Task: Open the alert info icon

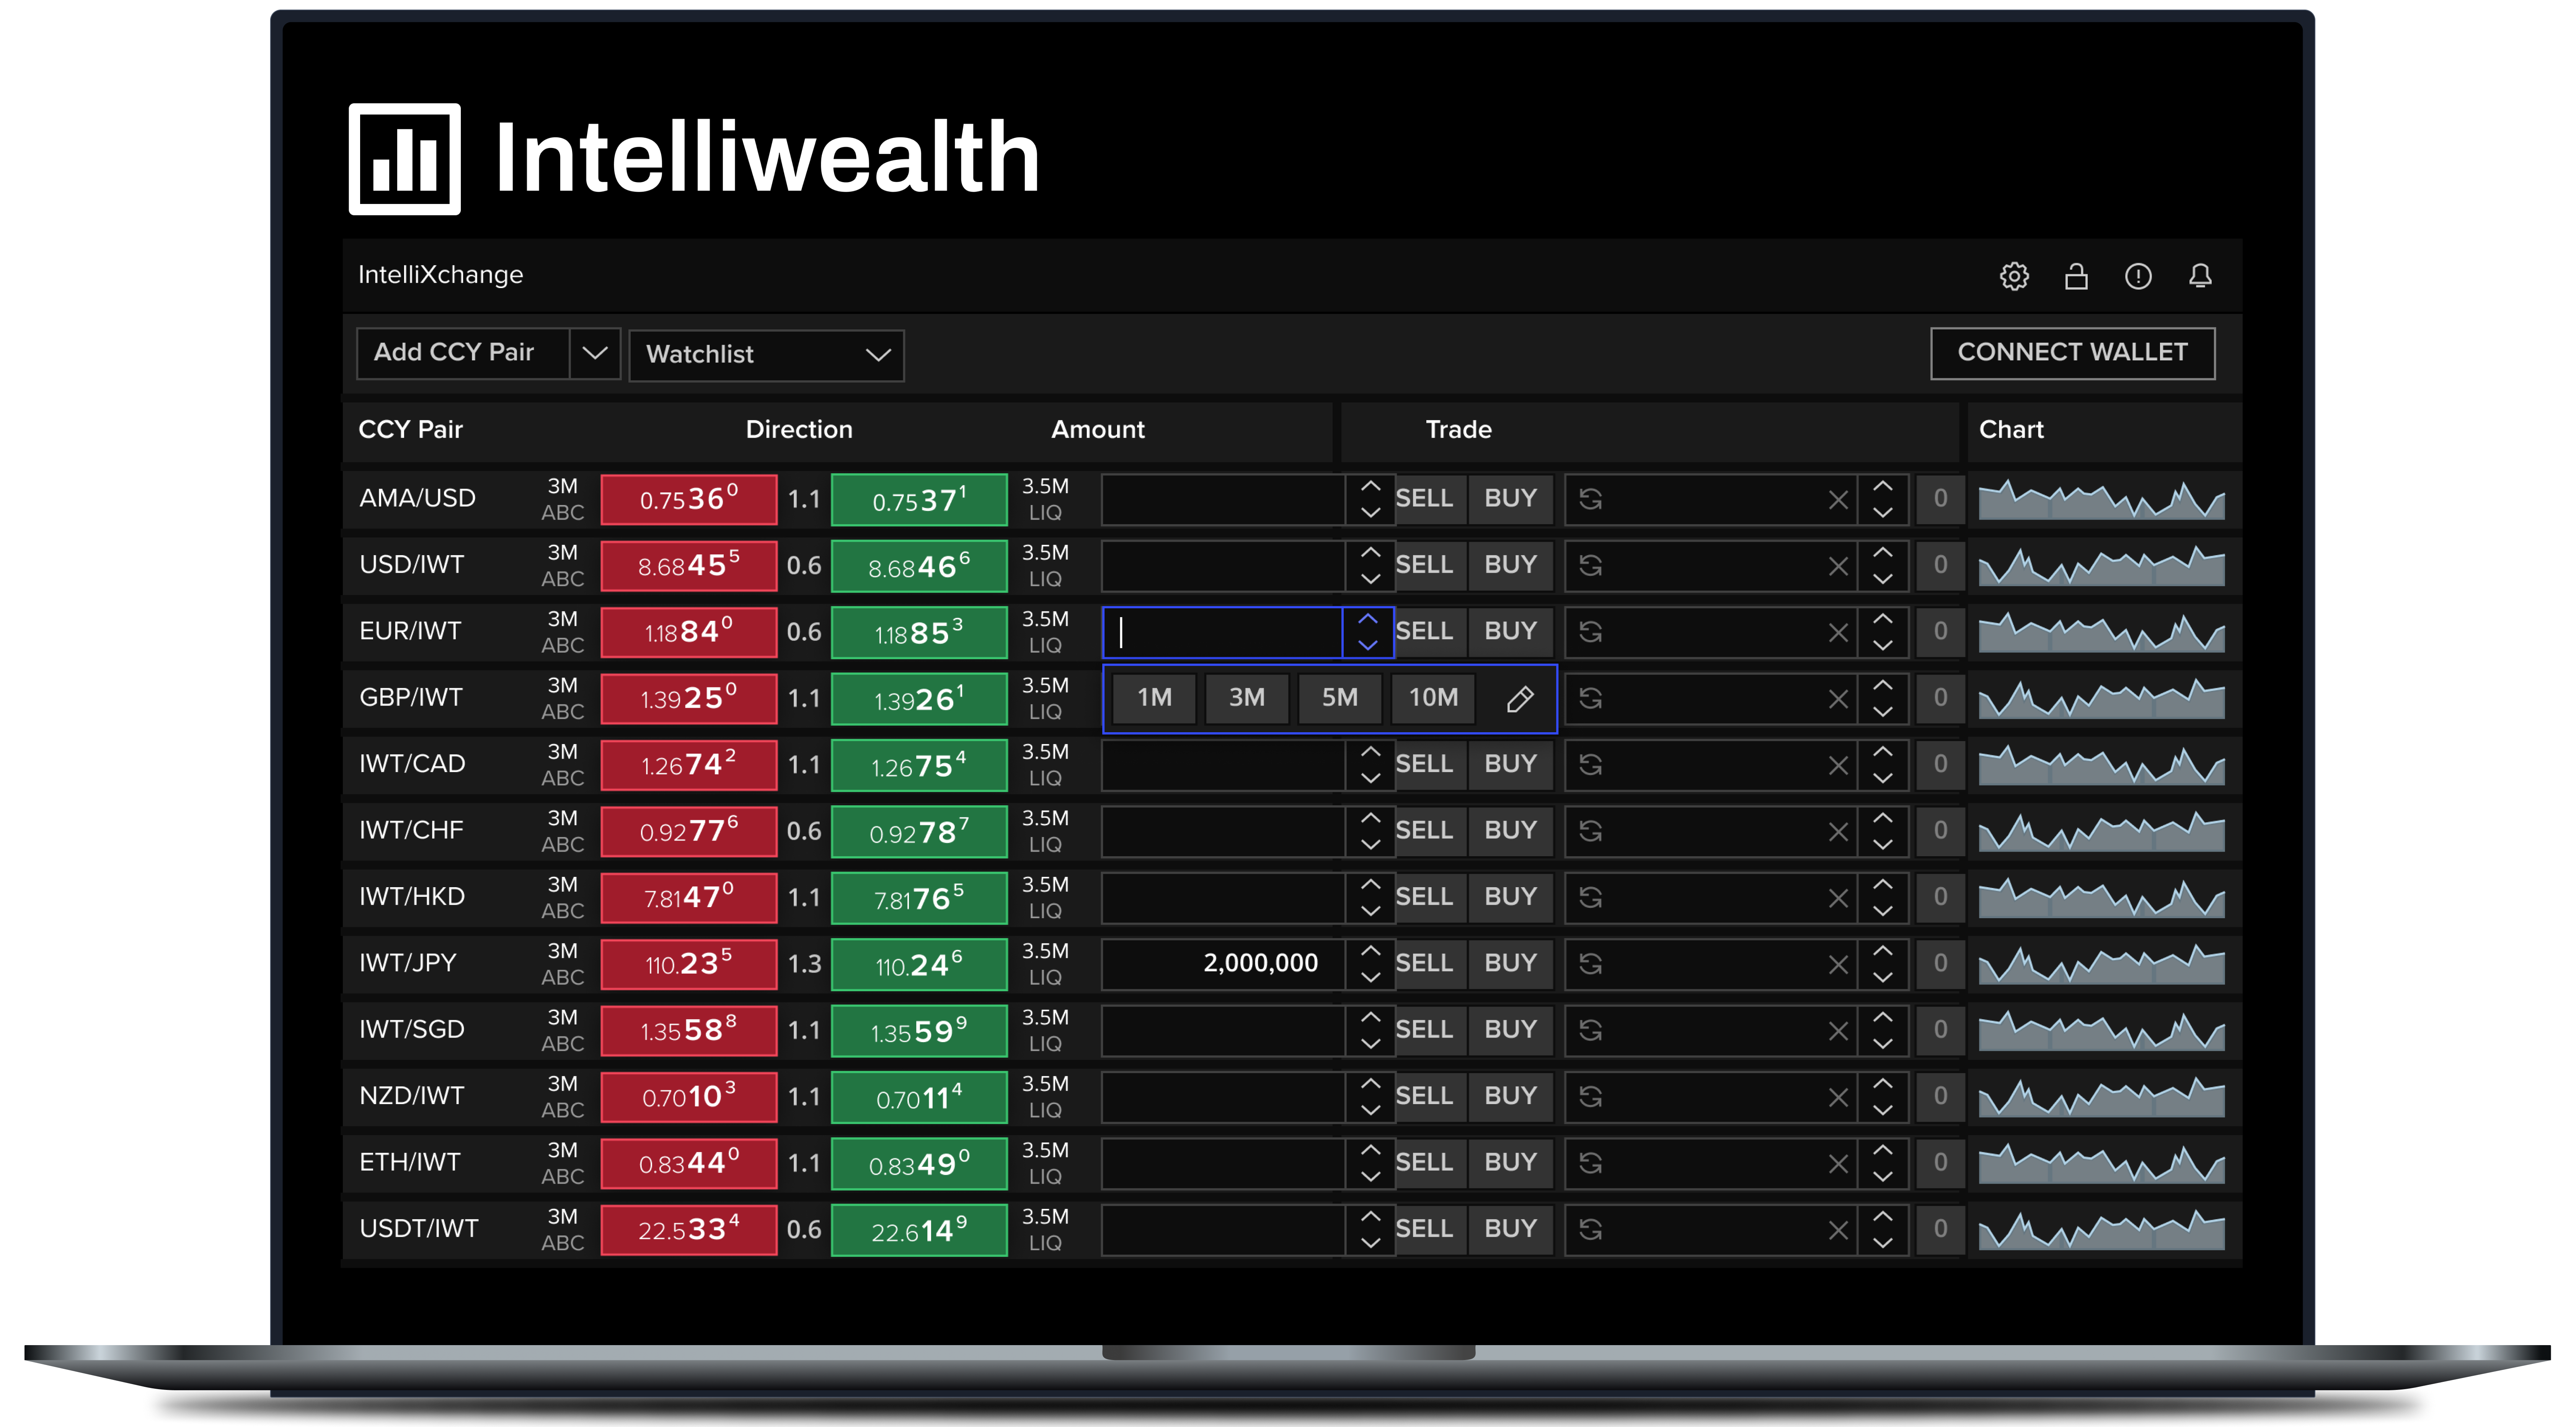Action: pyautogui.click(x=2138, y=276)
